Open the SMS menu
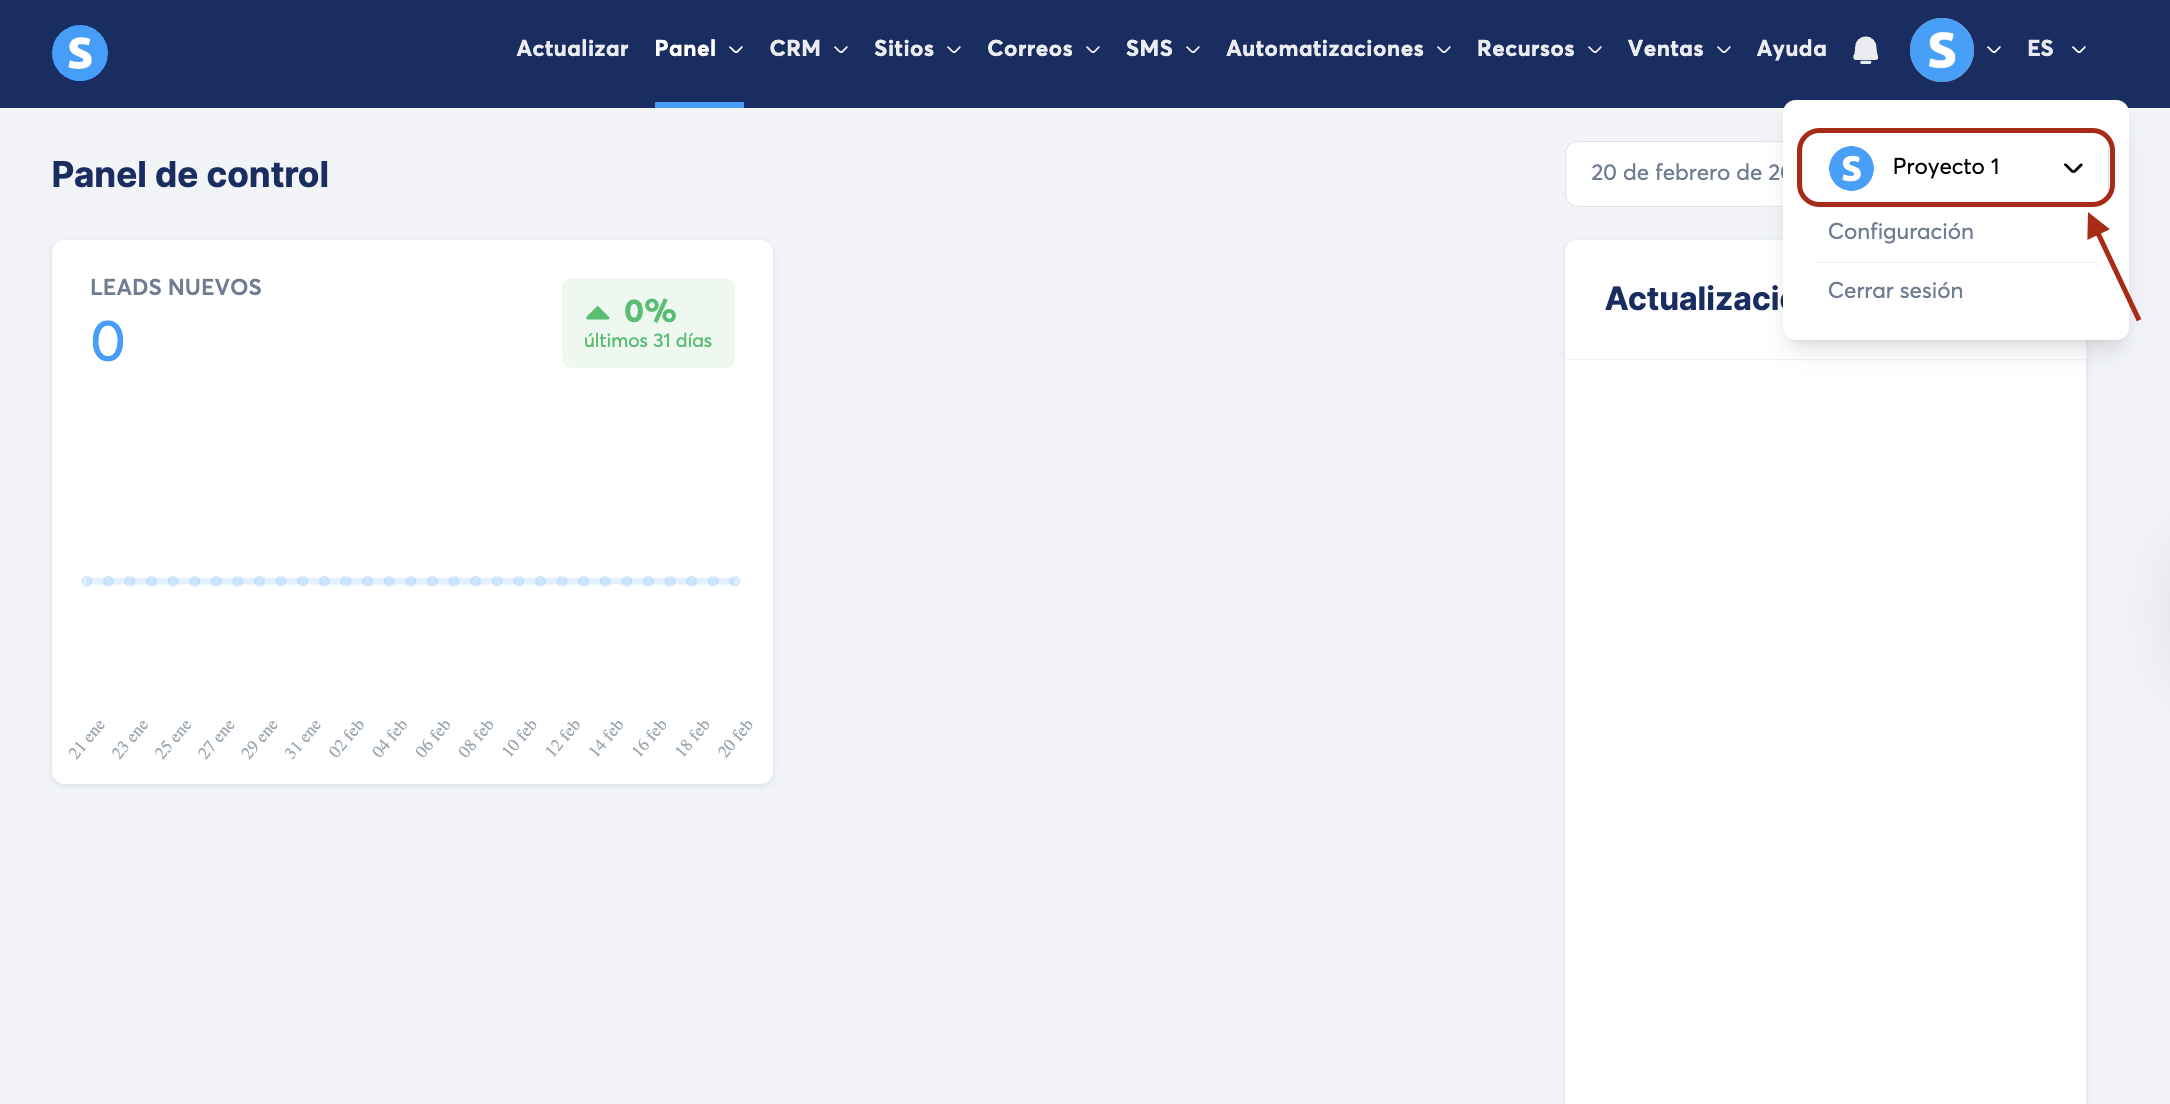Screen dimensions: 2170x1104 pyautogui.click(x=1161, y=49)
